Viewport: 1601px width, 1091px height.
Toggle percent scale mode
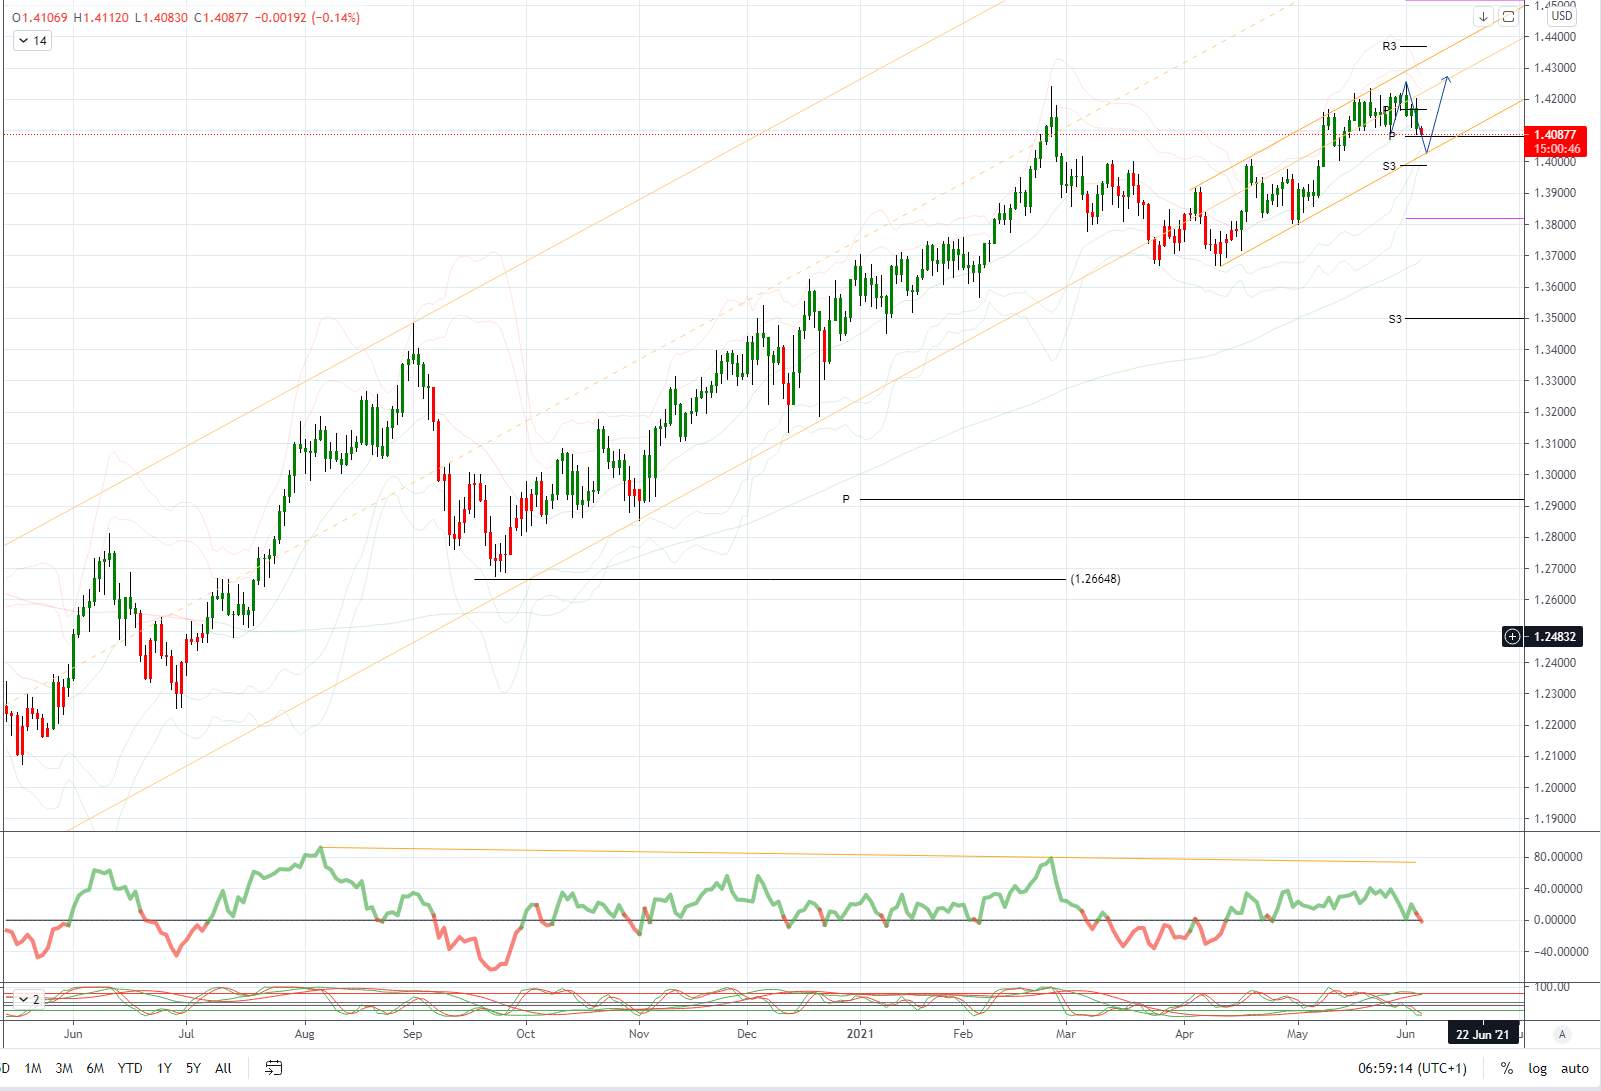1507,1068
